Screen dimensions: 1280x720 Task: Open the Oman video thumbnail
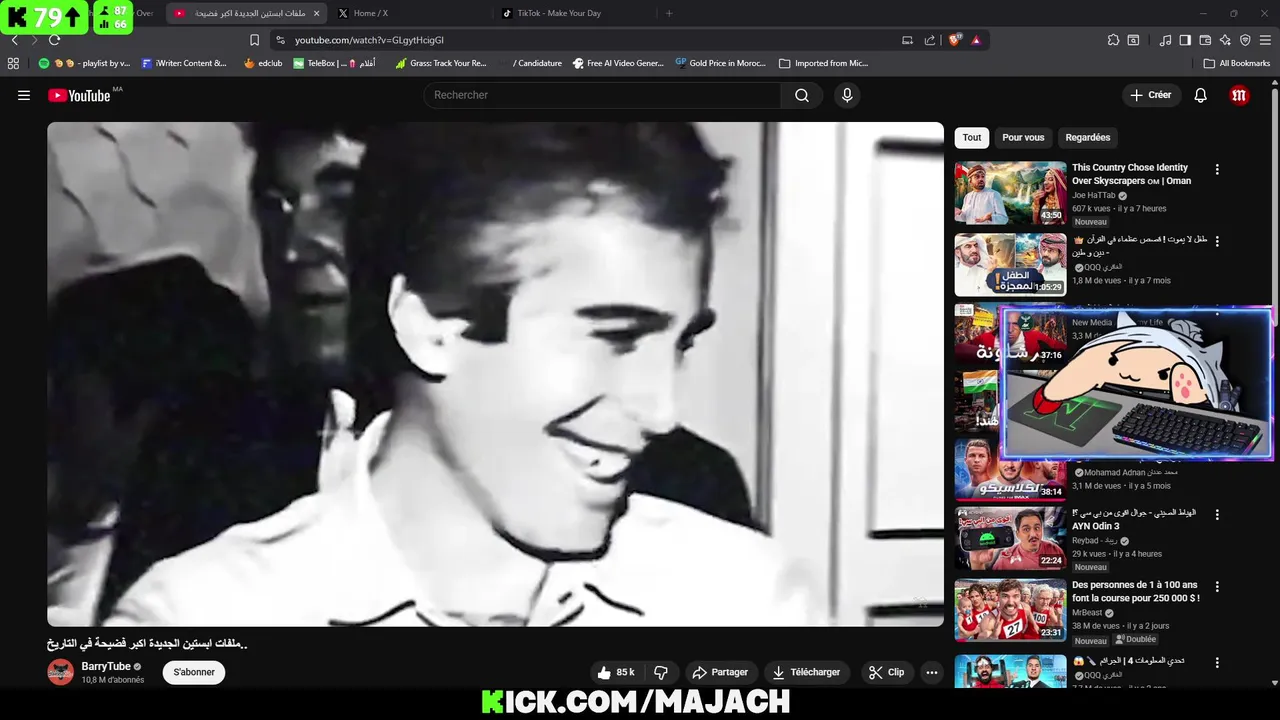(x=1010, y=193)
